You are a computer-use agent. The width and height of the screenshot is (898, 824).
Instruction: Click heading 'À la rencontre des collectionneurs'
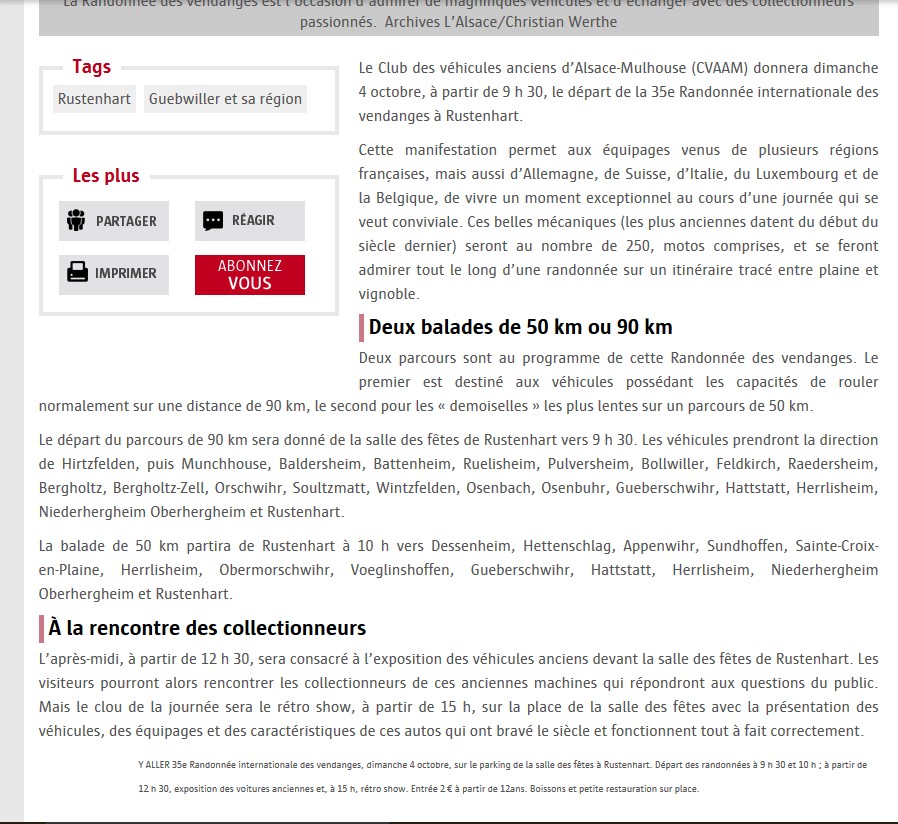207,628
